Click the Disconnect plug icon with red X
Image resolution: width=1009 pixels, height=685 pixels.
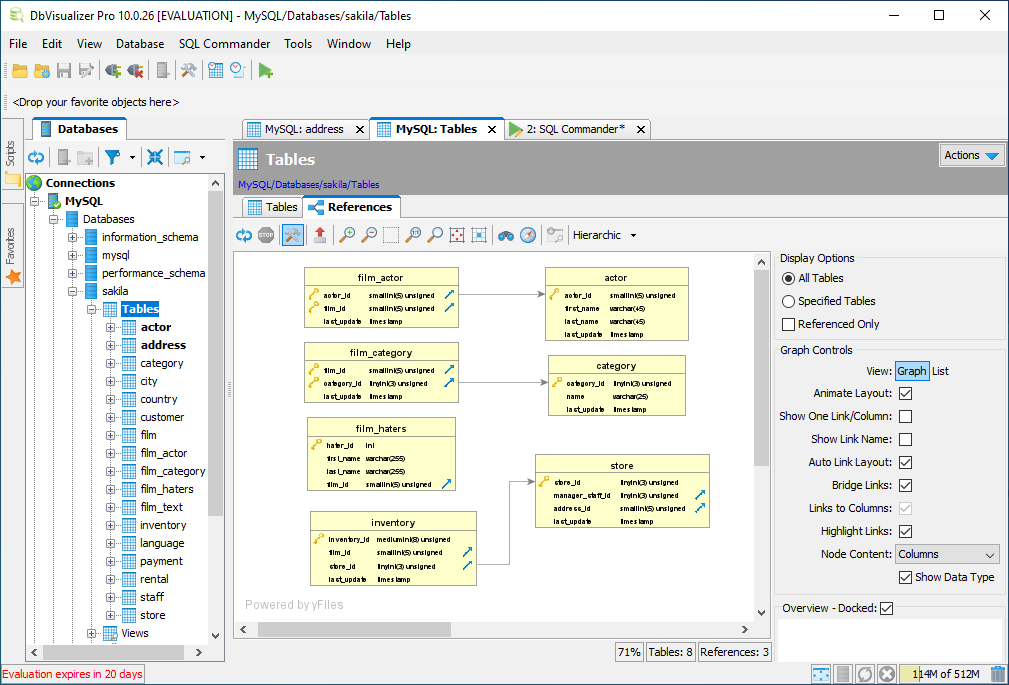135,71
